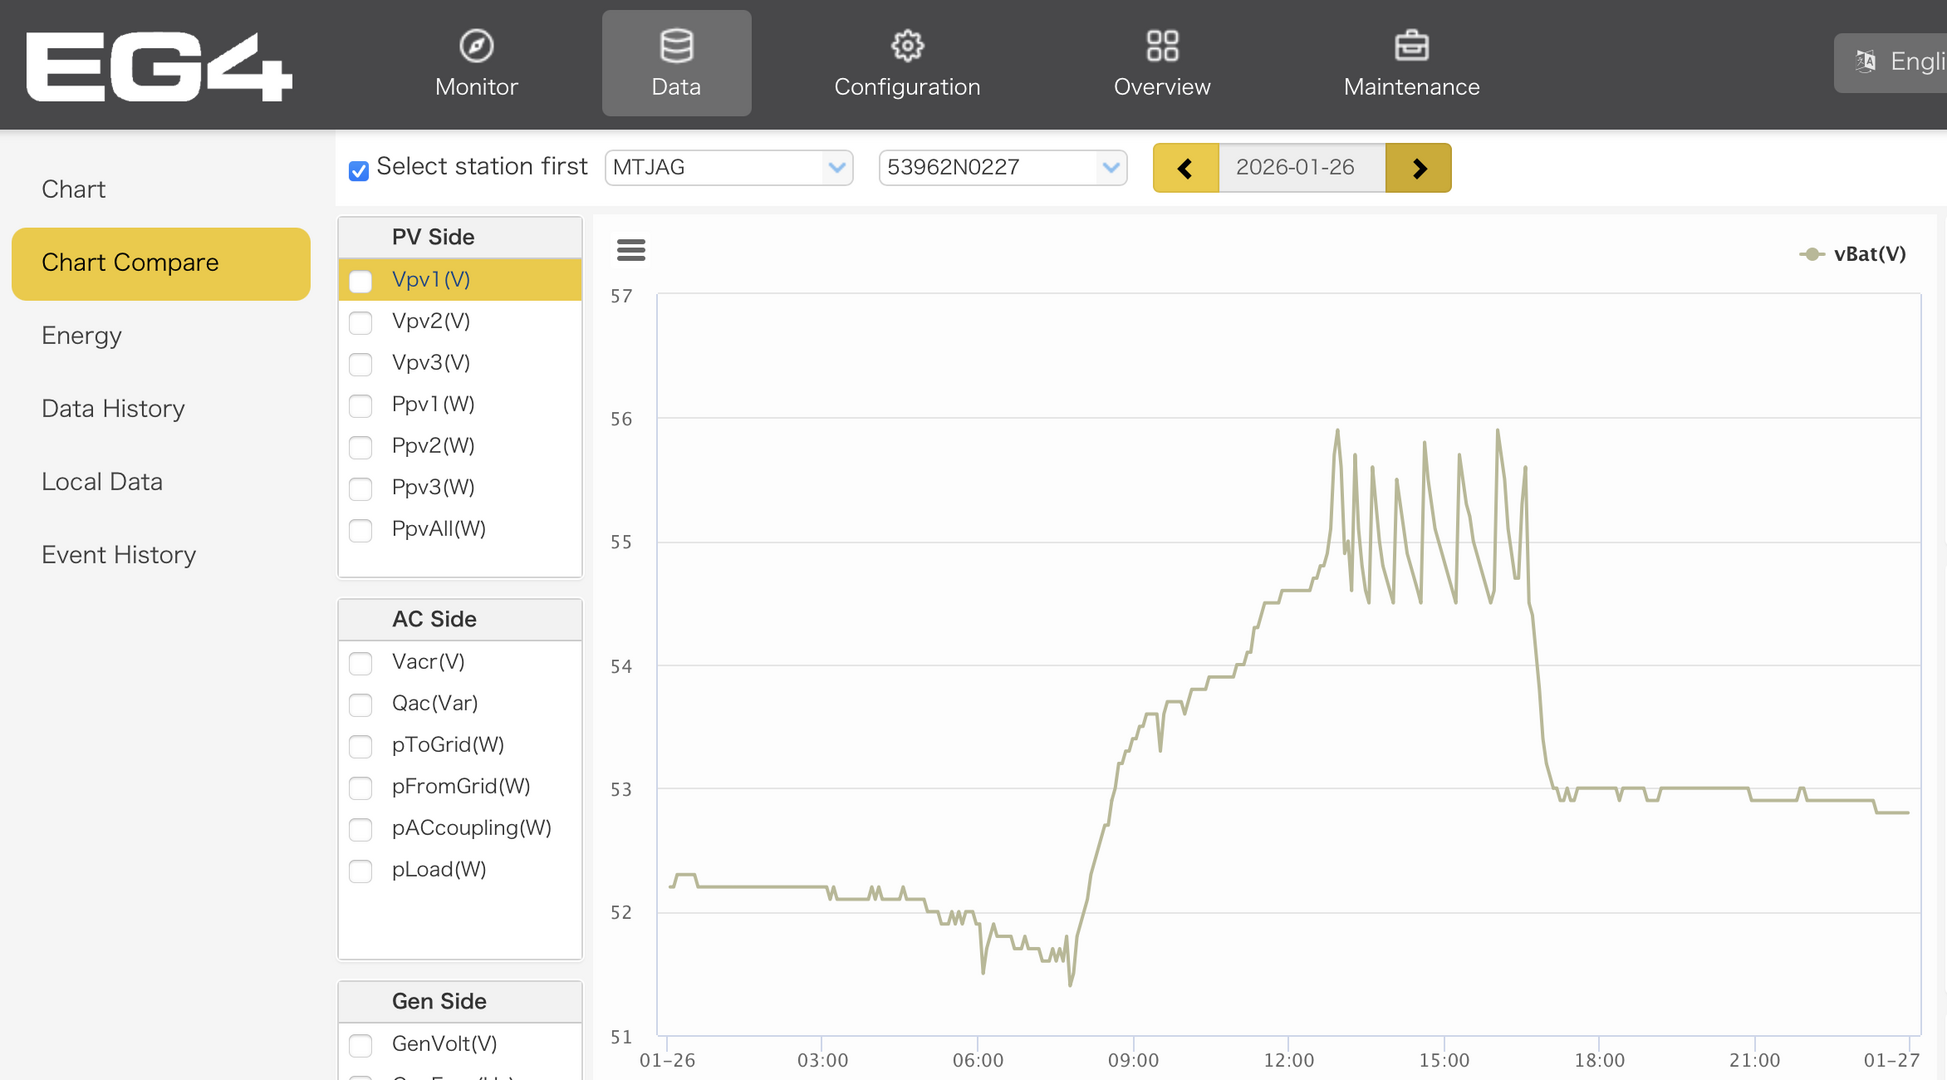1947x1080 pixels.
Task: Go to the previous day arrow
Action: pyautogui.click(x=1185, y=168)
